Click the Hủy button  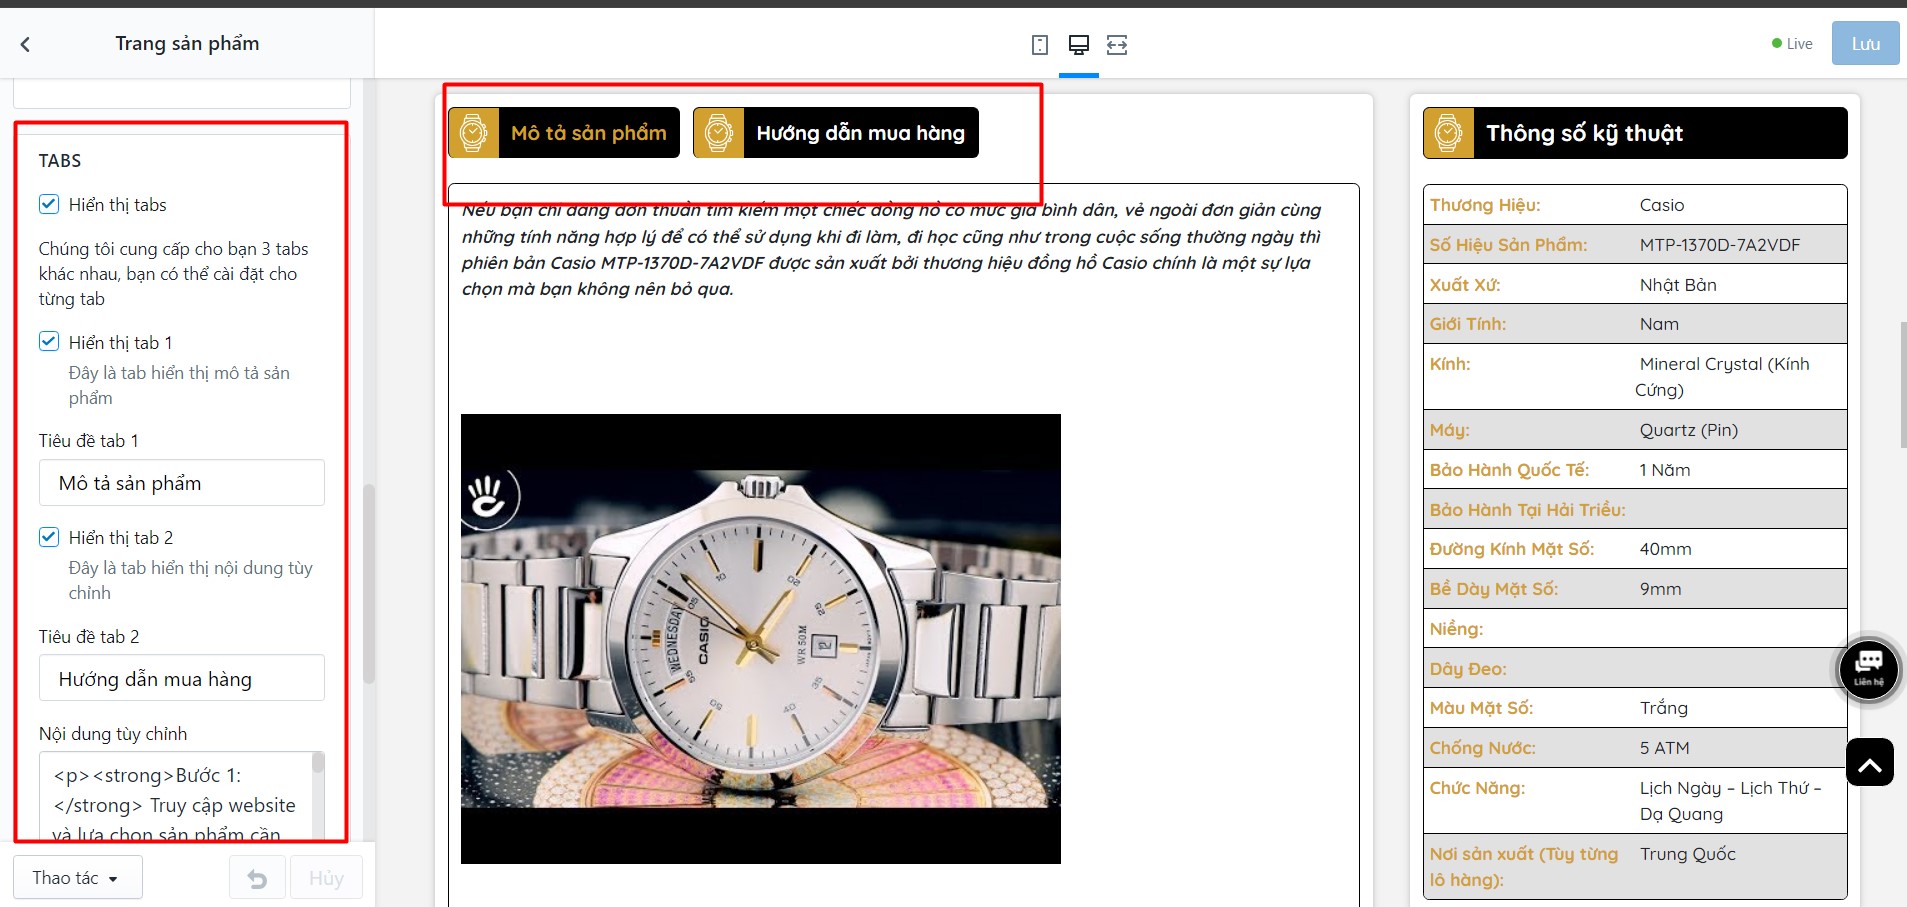coord(326,878)
